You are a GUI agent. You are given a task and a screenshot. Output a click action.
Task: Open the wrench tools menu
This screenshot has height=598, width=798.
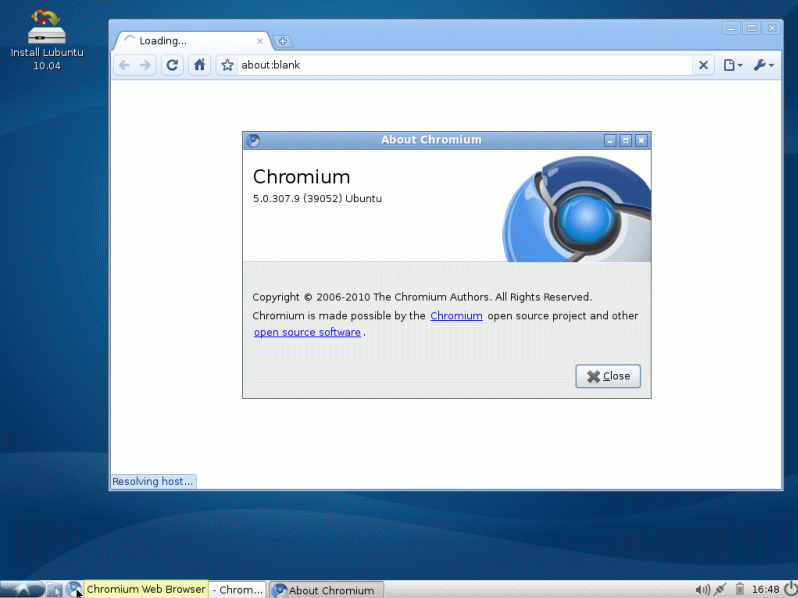763,65
